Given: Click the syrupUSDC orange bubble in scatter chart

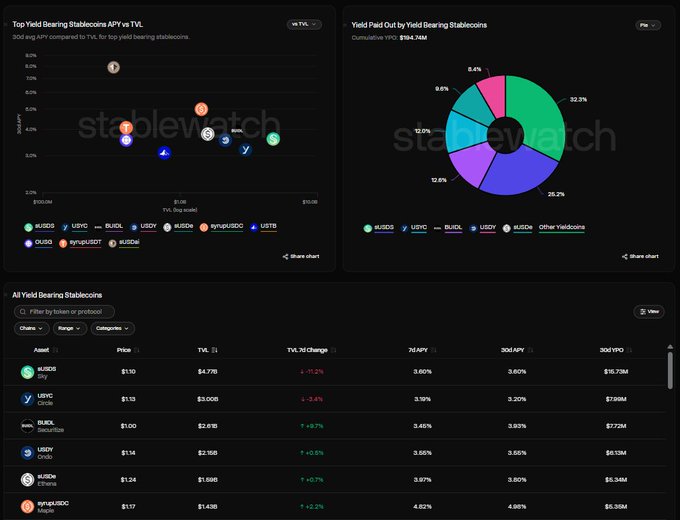Looking at the screenshot, I should [201, 109].
